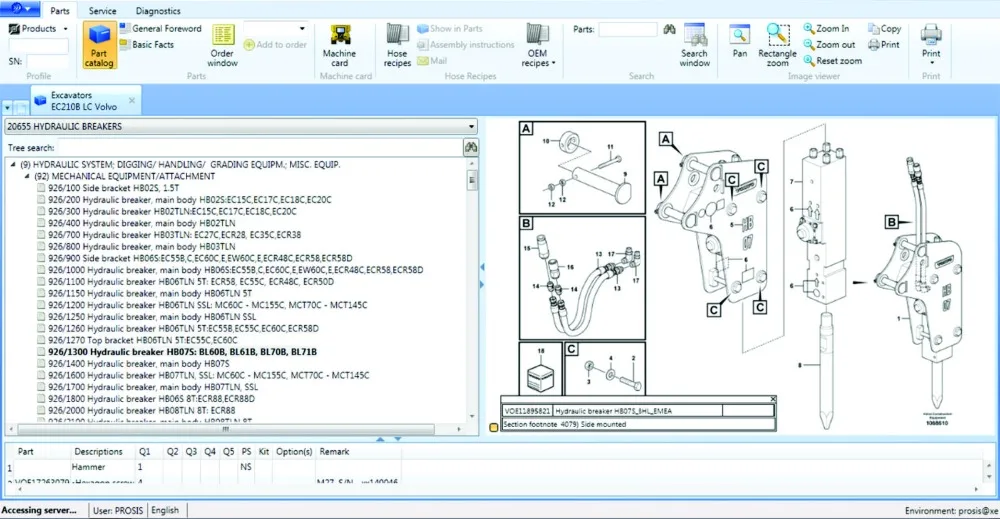Select 926/2000 Hydraulic breaker HB08TLN 8T
The image size is (1000, 519).
(x=142, y=410)
